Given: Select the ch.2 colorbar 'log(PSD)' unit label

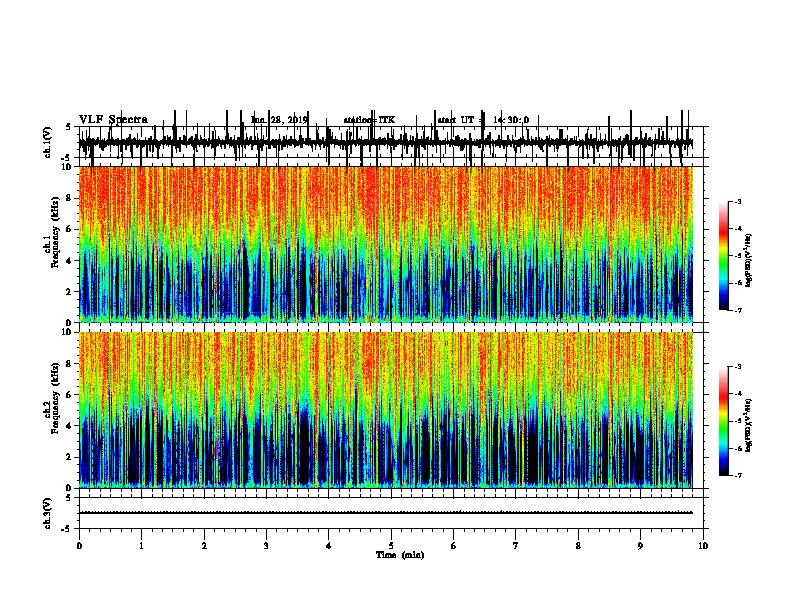Looking at the screenshot, I should [749, 425].
